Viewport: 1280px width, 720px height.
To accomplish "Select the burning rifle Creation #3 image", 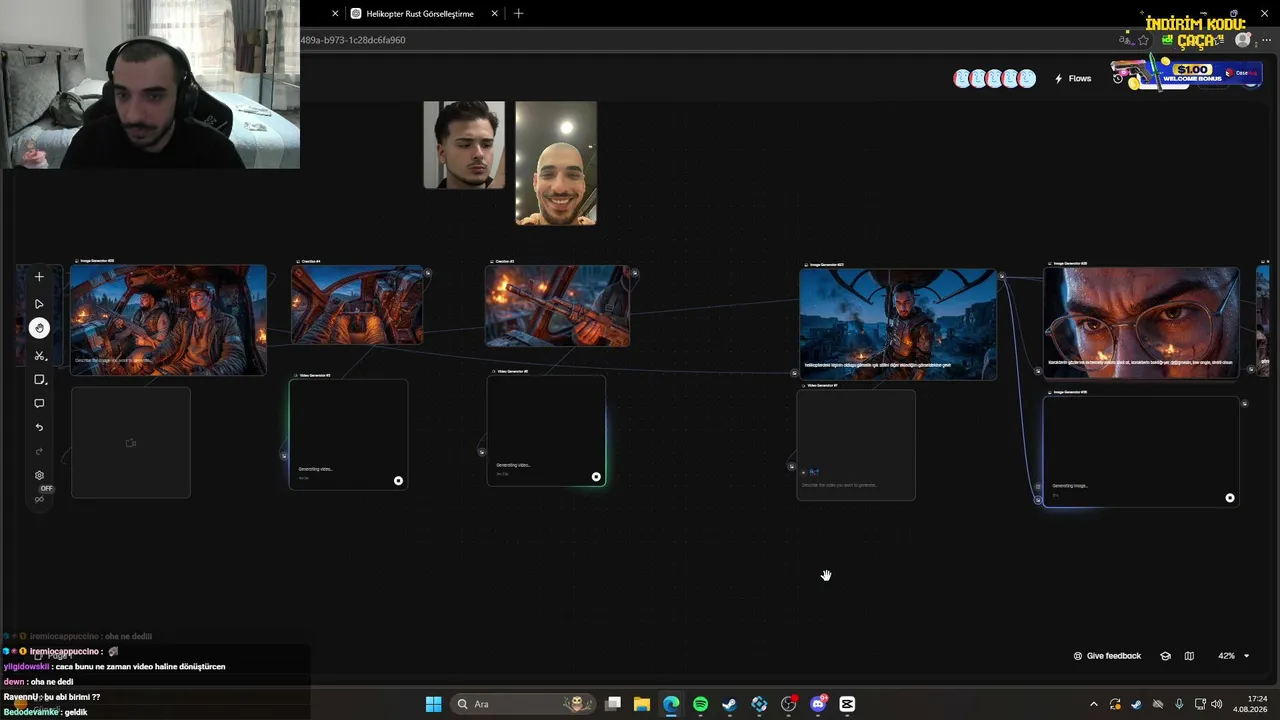I will [x=557, y=306].
